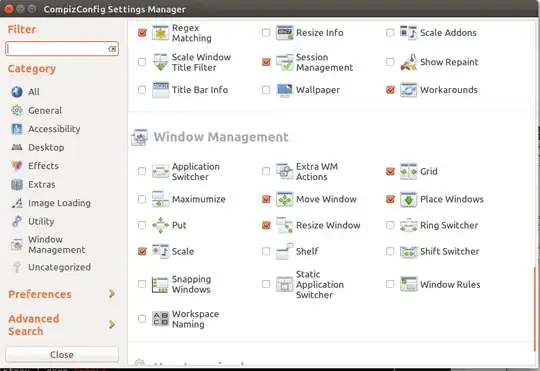Image resolution: width=540 pixels, height=371 pixels.
Task: Click the Place Windows plugin icon
Action: pos(408,199)
